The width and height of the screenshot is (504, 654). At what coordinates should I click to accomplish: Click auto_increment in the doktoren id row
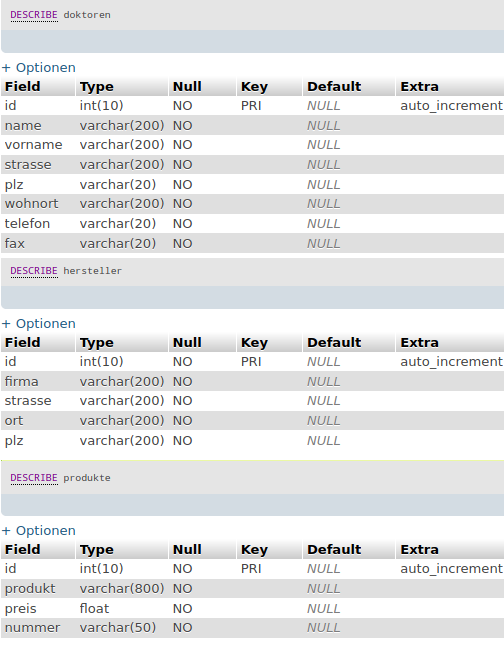451,106
